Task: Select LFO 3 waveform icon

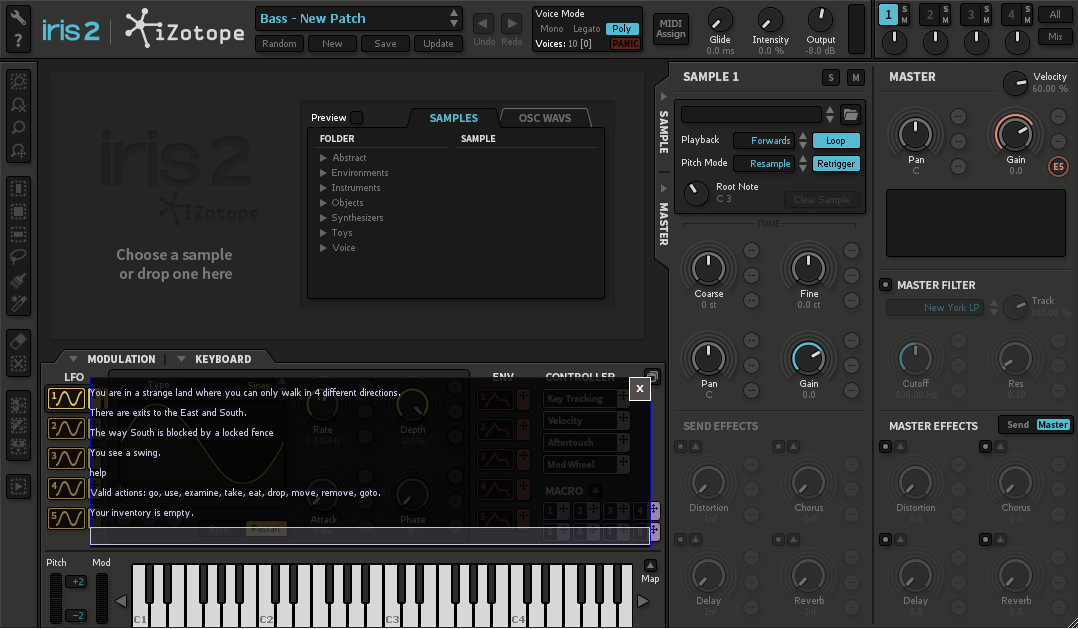Action: [x=66, y=458]
